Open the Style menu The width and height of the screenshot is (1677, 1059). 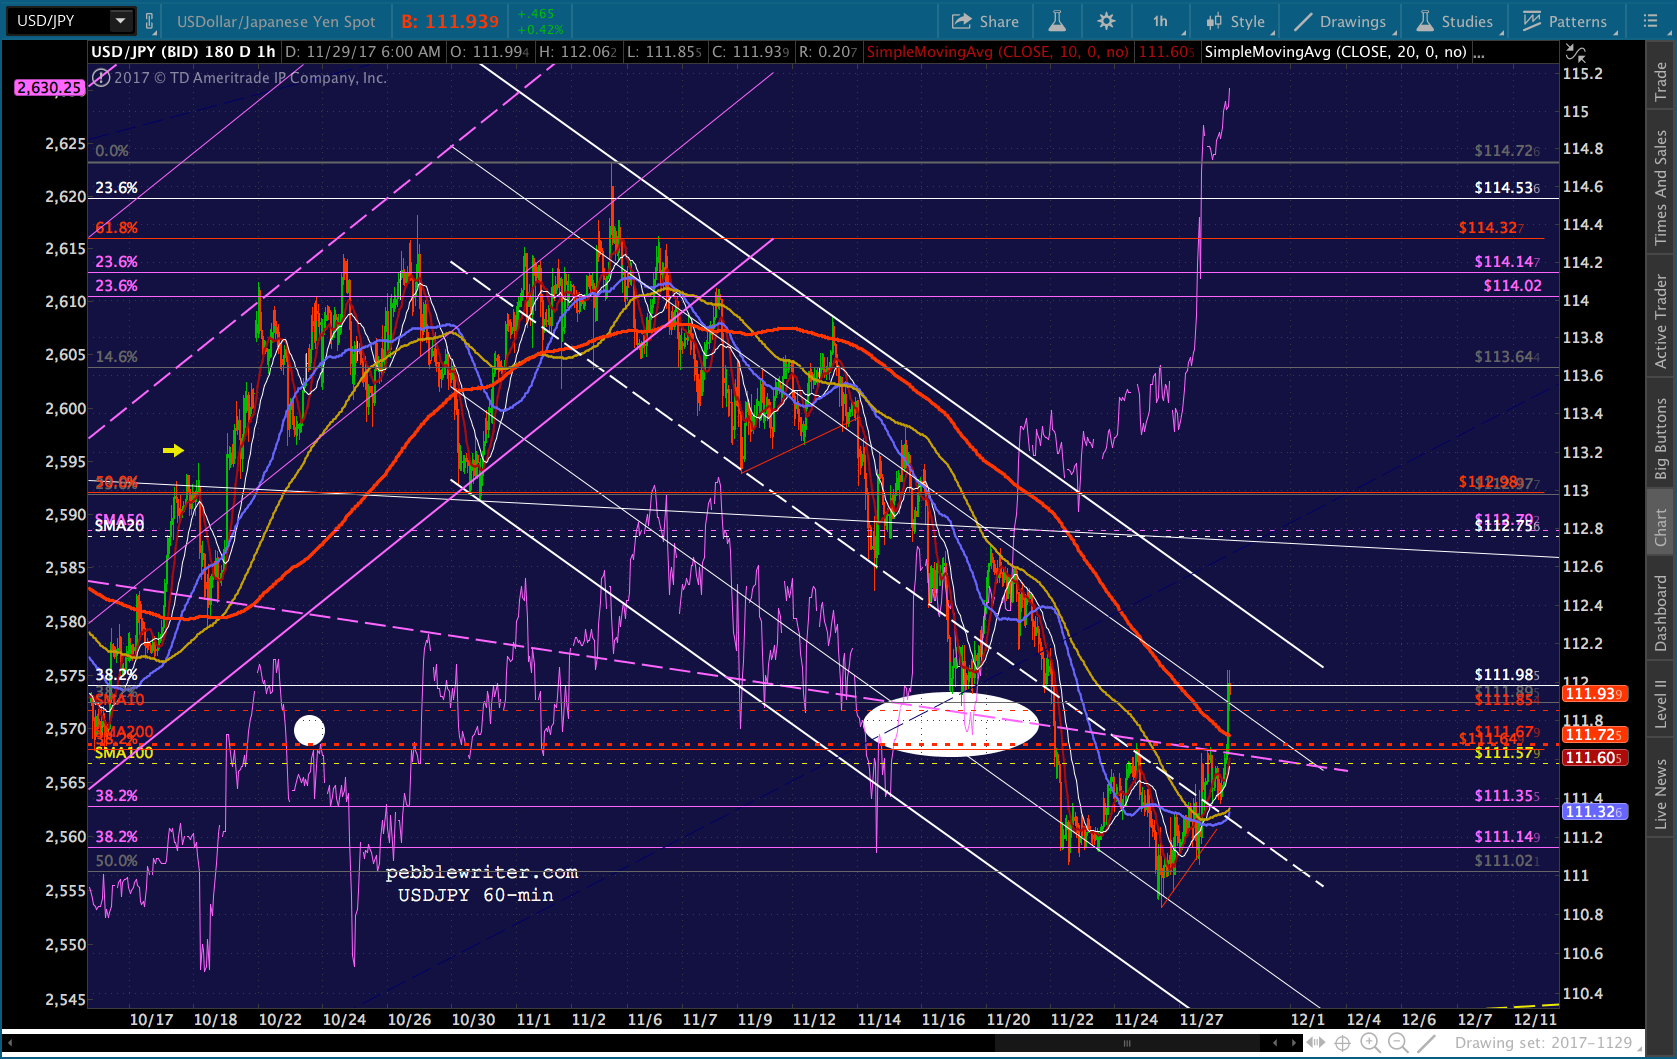pos(1236,21)
